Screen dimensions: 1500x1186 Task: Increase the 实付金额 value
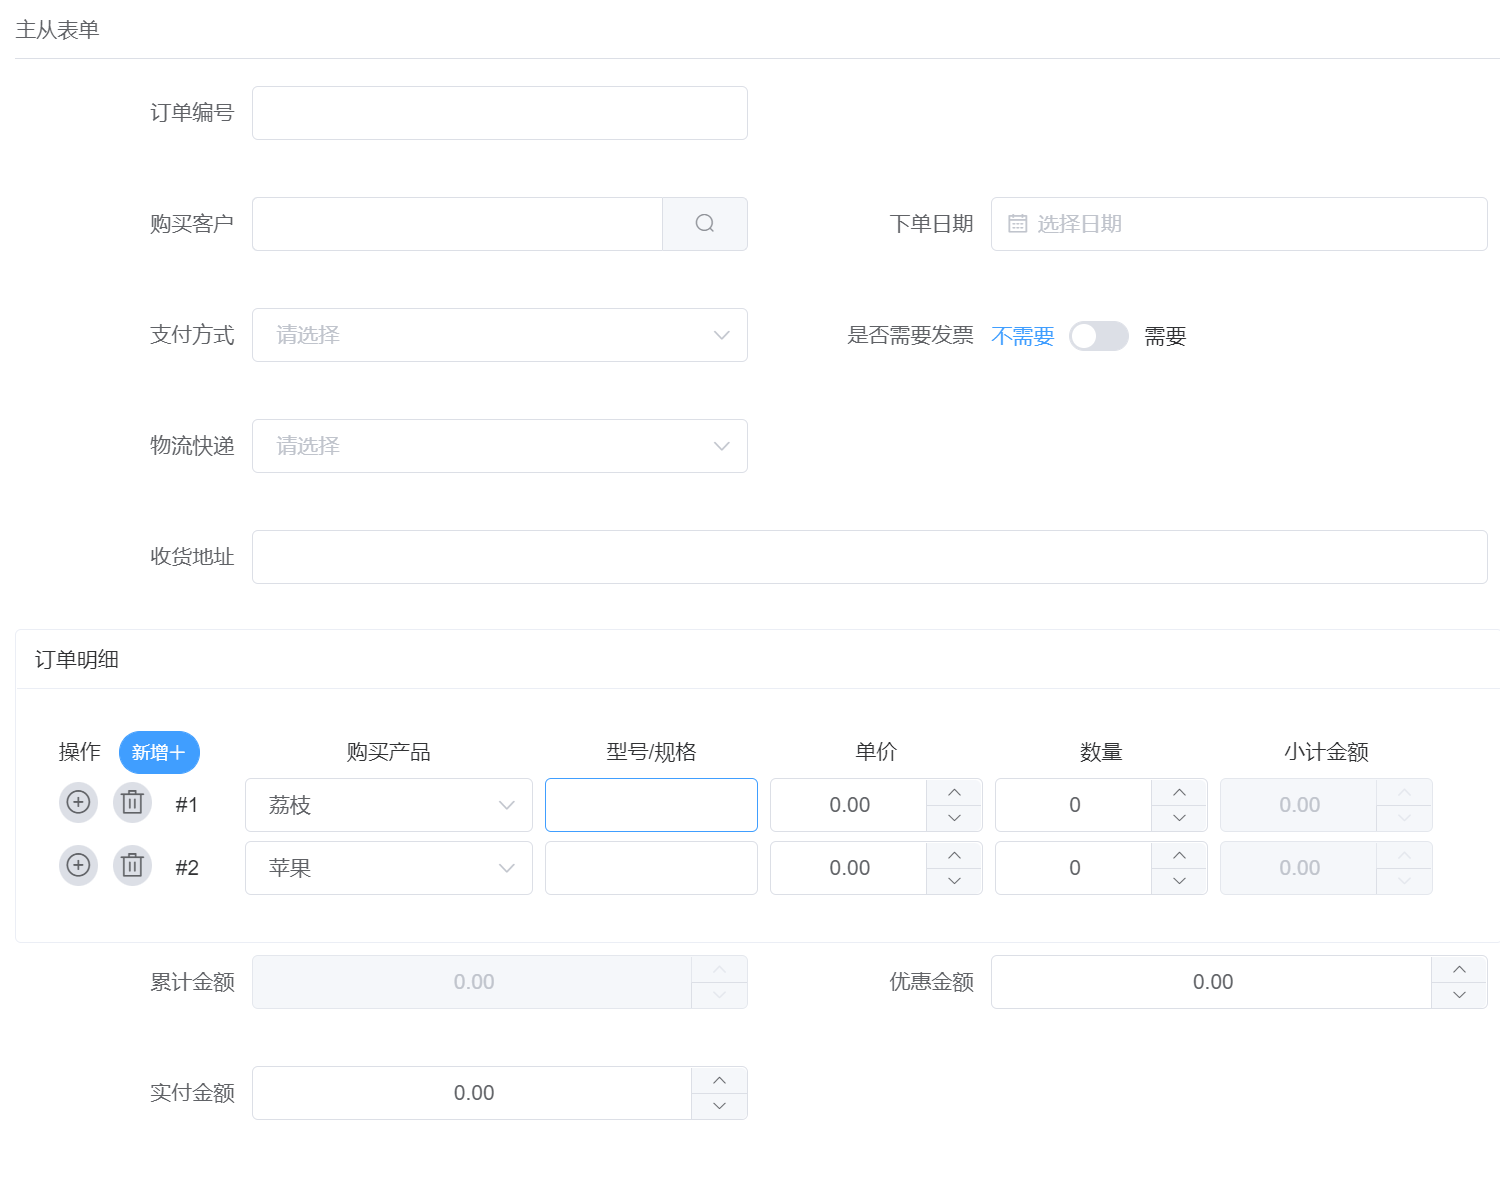coord(719,1080)
